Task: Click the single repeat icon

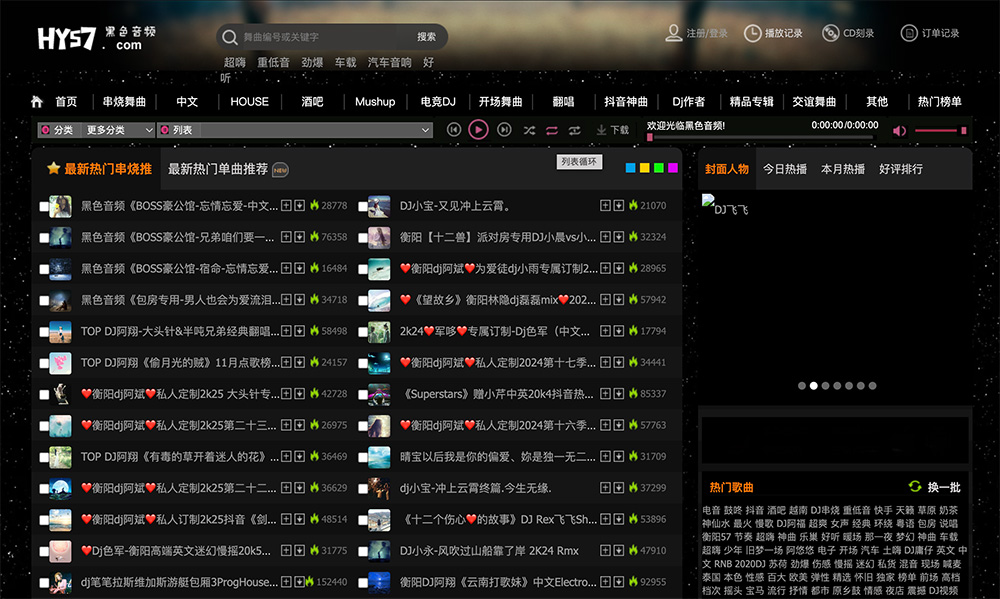Action: pyautogui.click(x=575, y=130)
